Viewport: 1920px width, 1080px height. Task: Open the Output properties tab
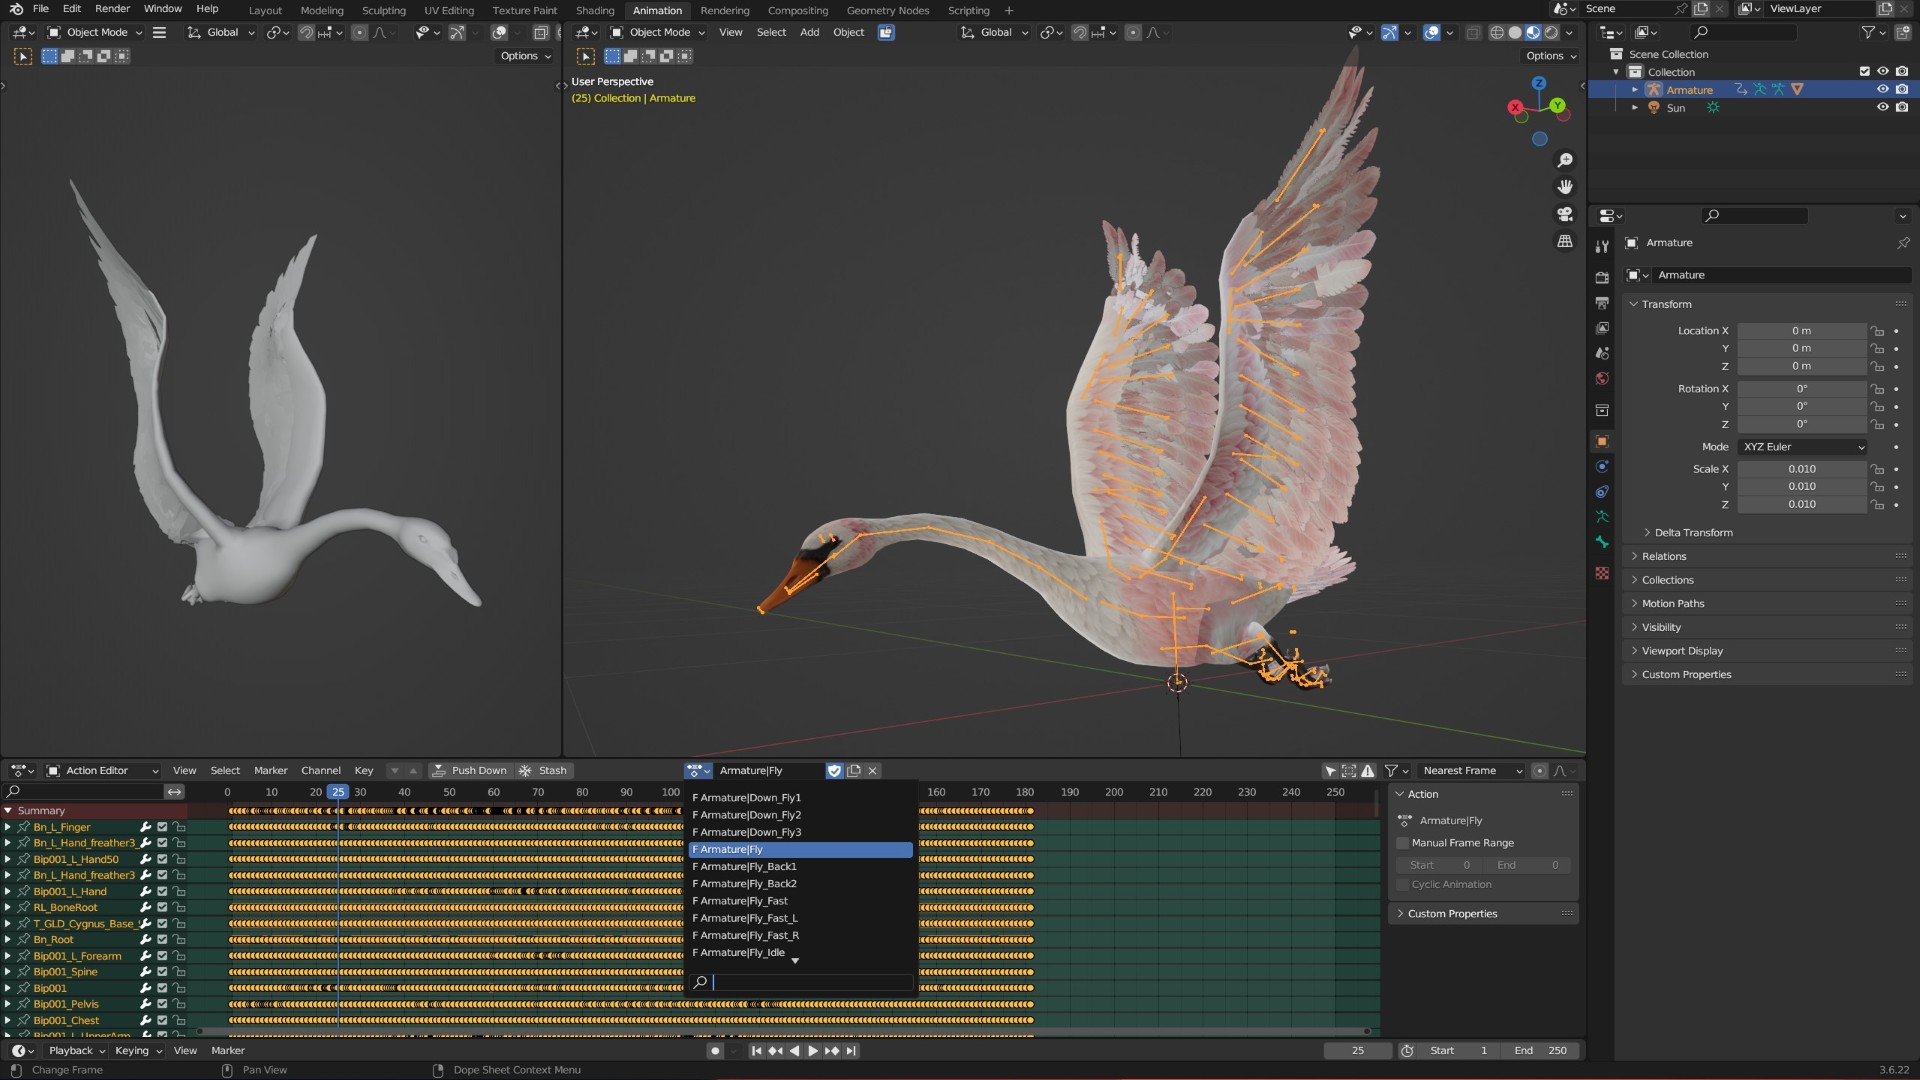coord(1602,303)
